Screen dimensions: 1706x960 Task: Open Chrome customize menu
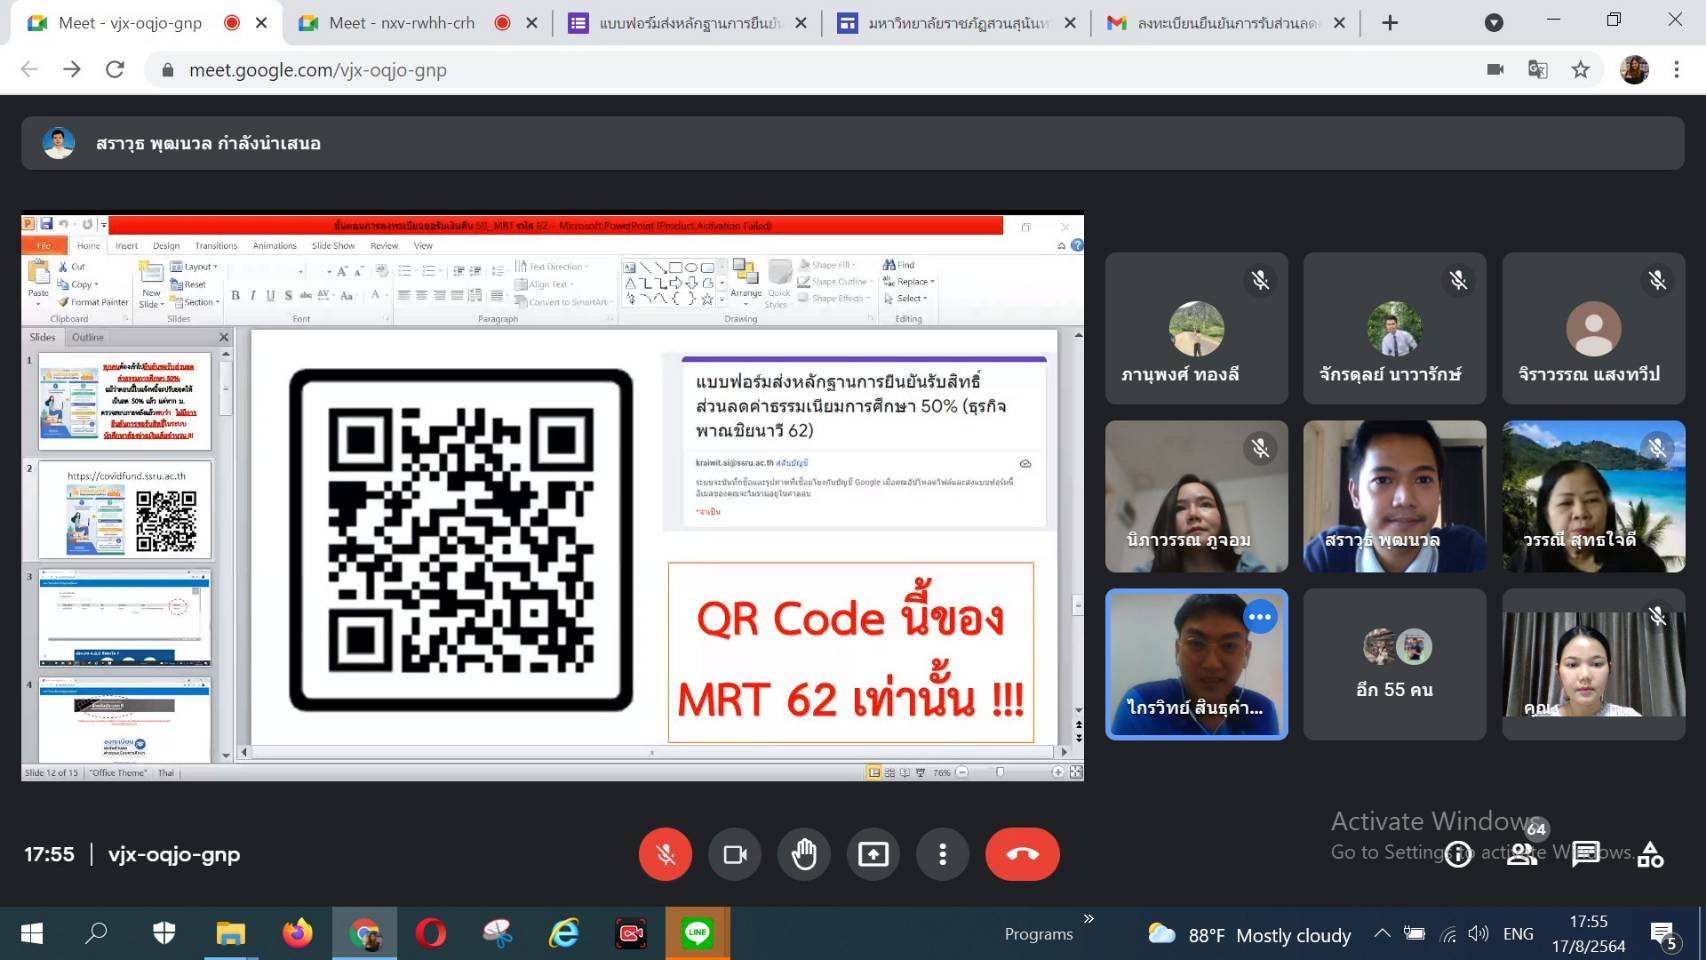[1676, 69]
